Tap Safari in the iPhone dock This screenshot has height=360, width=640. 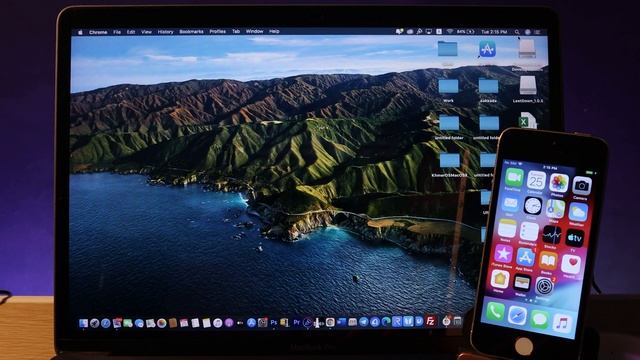click(517, 316)
